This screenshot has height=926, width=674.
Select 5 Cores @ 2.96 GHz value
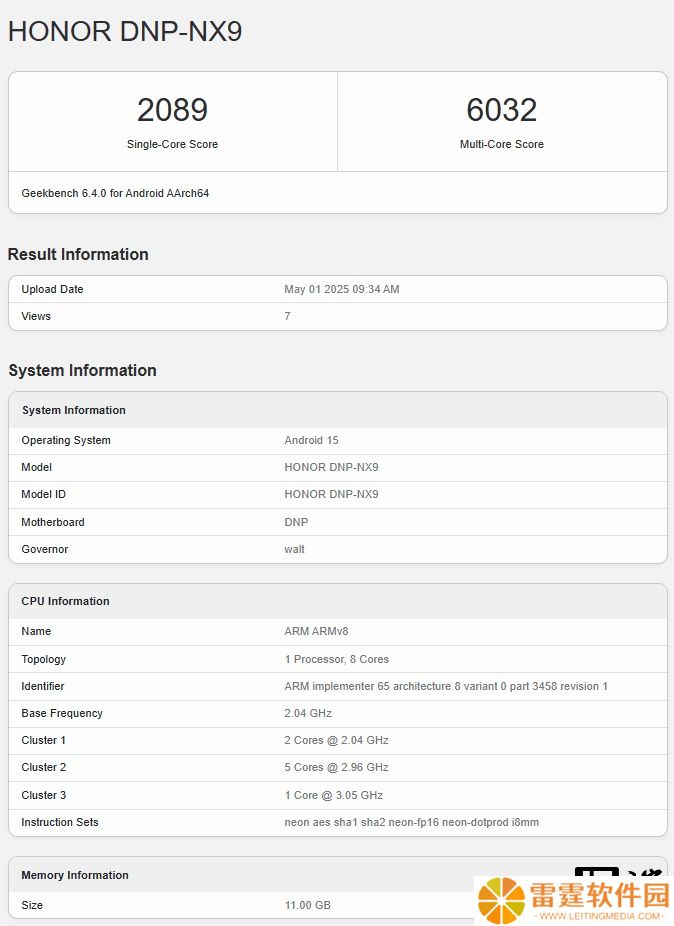tap(336, 768)
